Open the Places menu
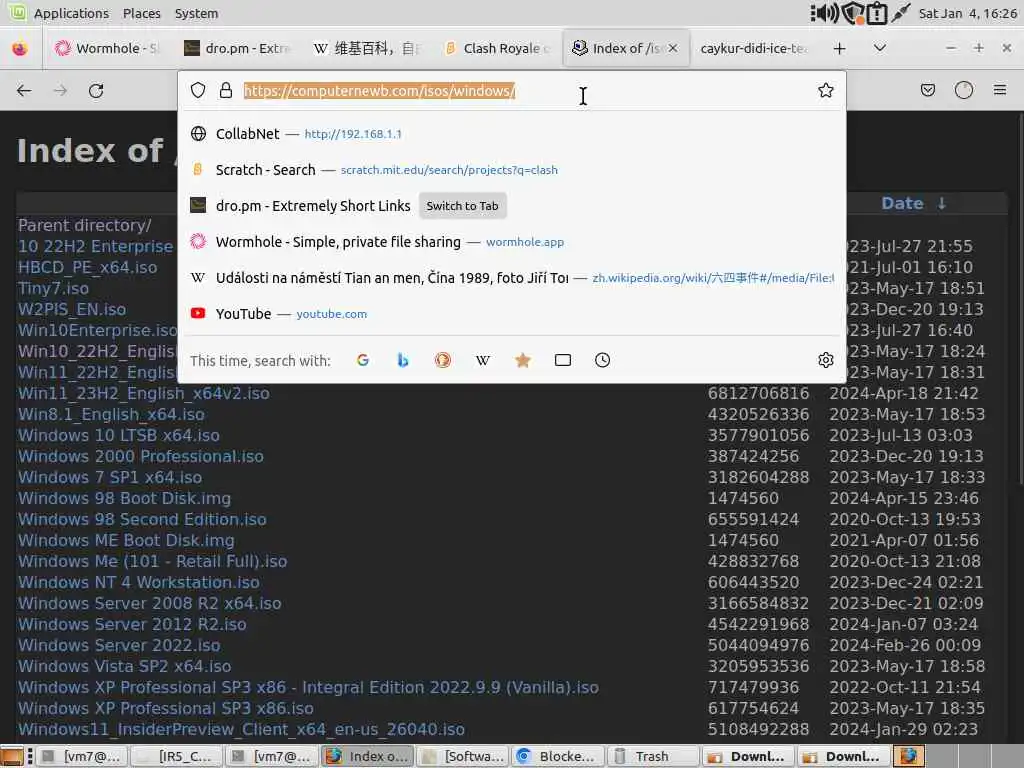The height and width of the screenshot is (768, 1024). (142, 13)
